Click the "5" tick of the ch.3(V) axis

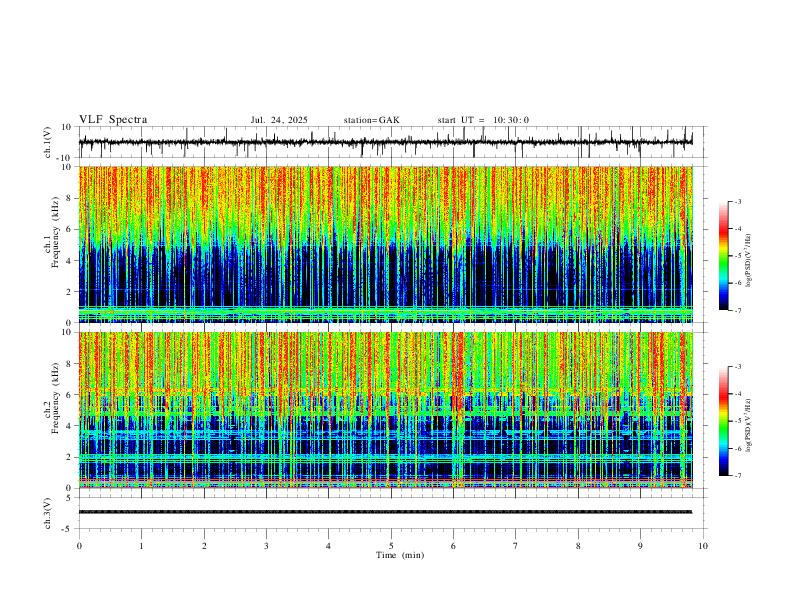point(70,498)
